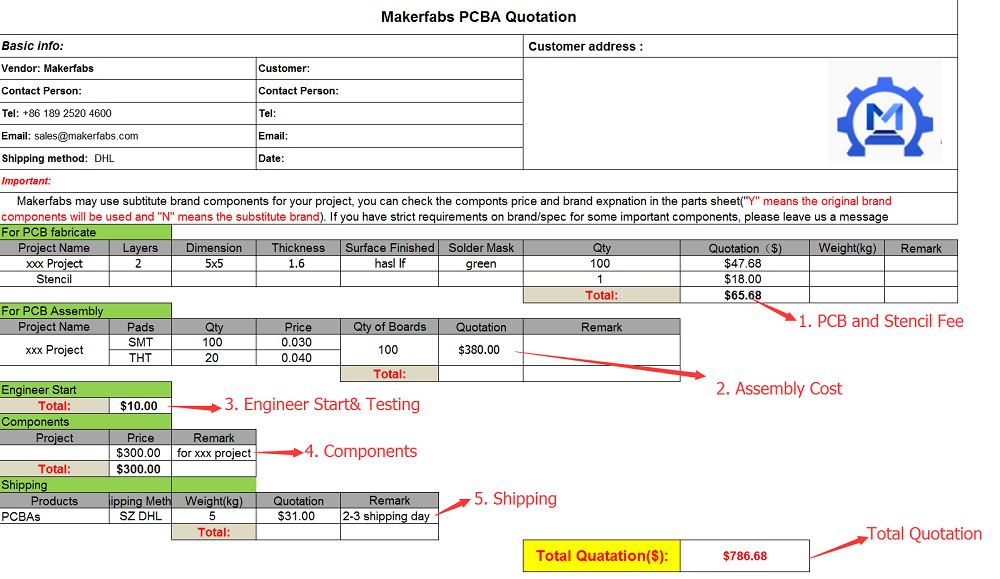Screen dimensions: 1000x579
Task: Select the 'THT' pads cell
Action: point(140,358)
